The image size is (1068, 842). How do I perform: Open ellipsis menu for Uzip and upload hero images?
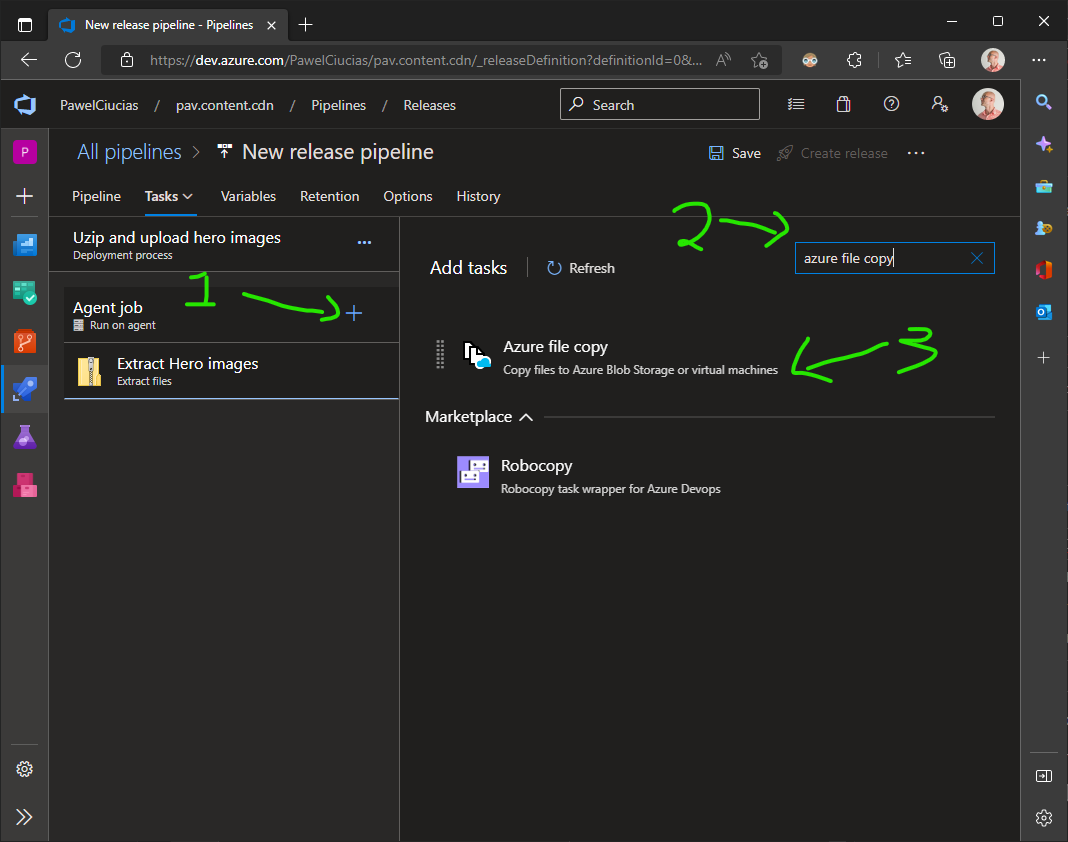[x=364, y=243]
